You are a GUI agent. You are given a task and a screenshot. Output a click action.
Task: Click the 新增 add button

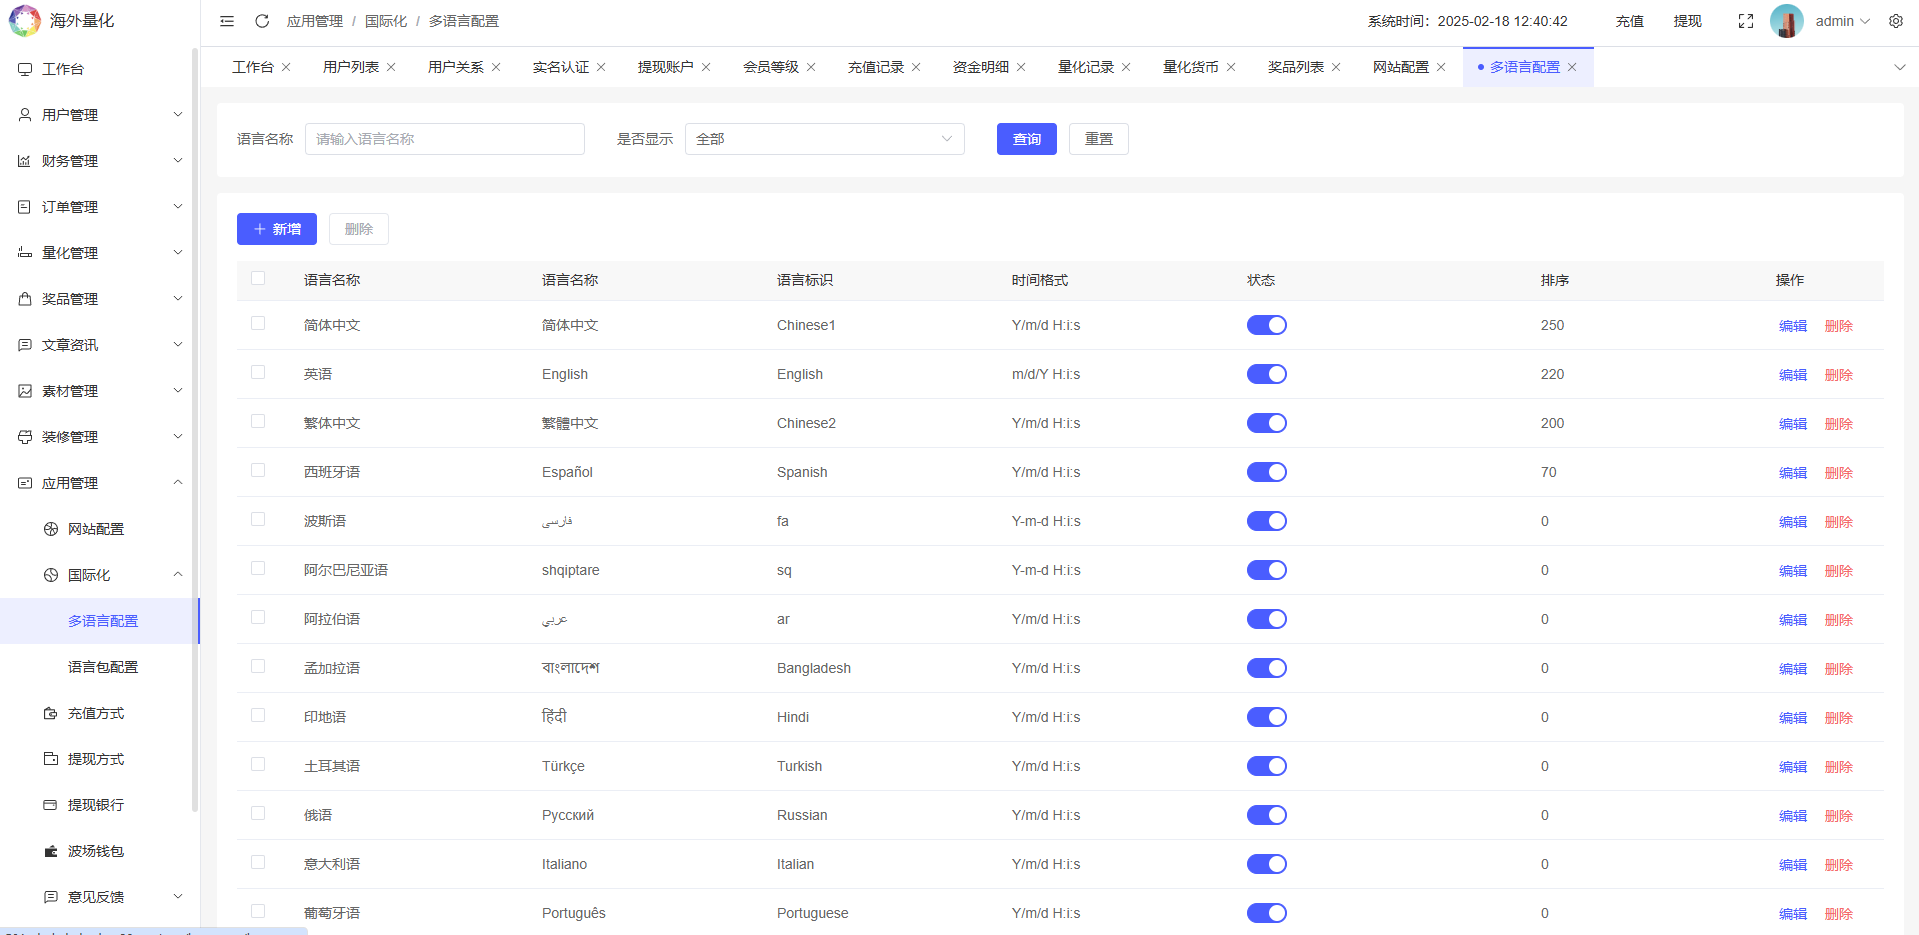click(x=276, y=228)
